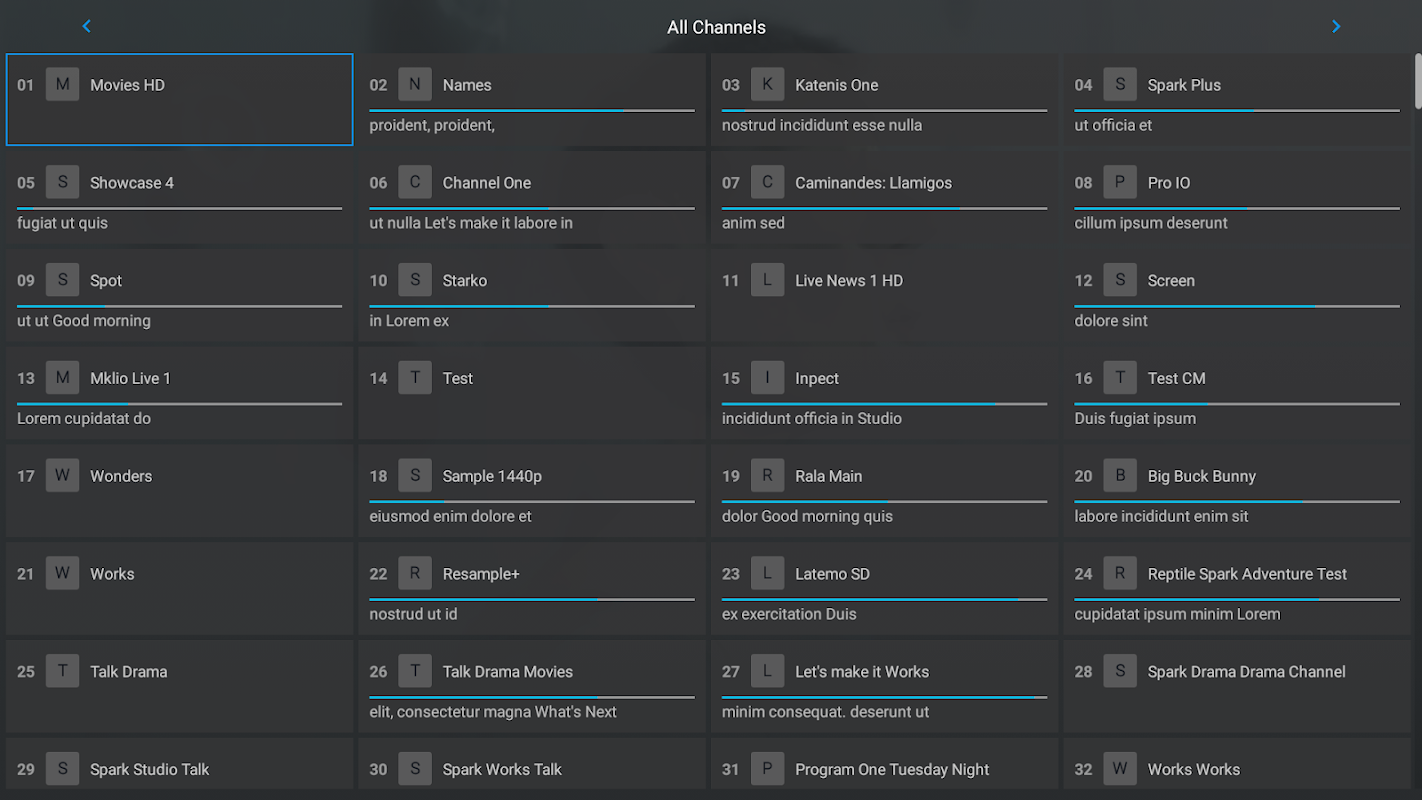Click the M logo icon of Movies HD
This screenshot has width=1422, height=800.
62,85
